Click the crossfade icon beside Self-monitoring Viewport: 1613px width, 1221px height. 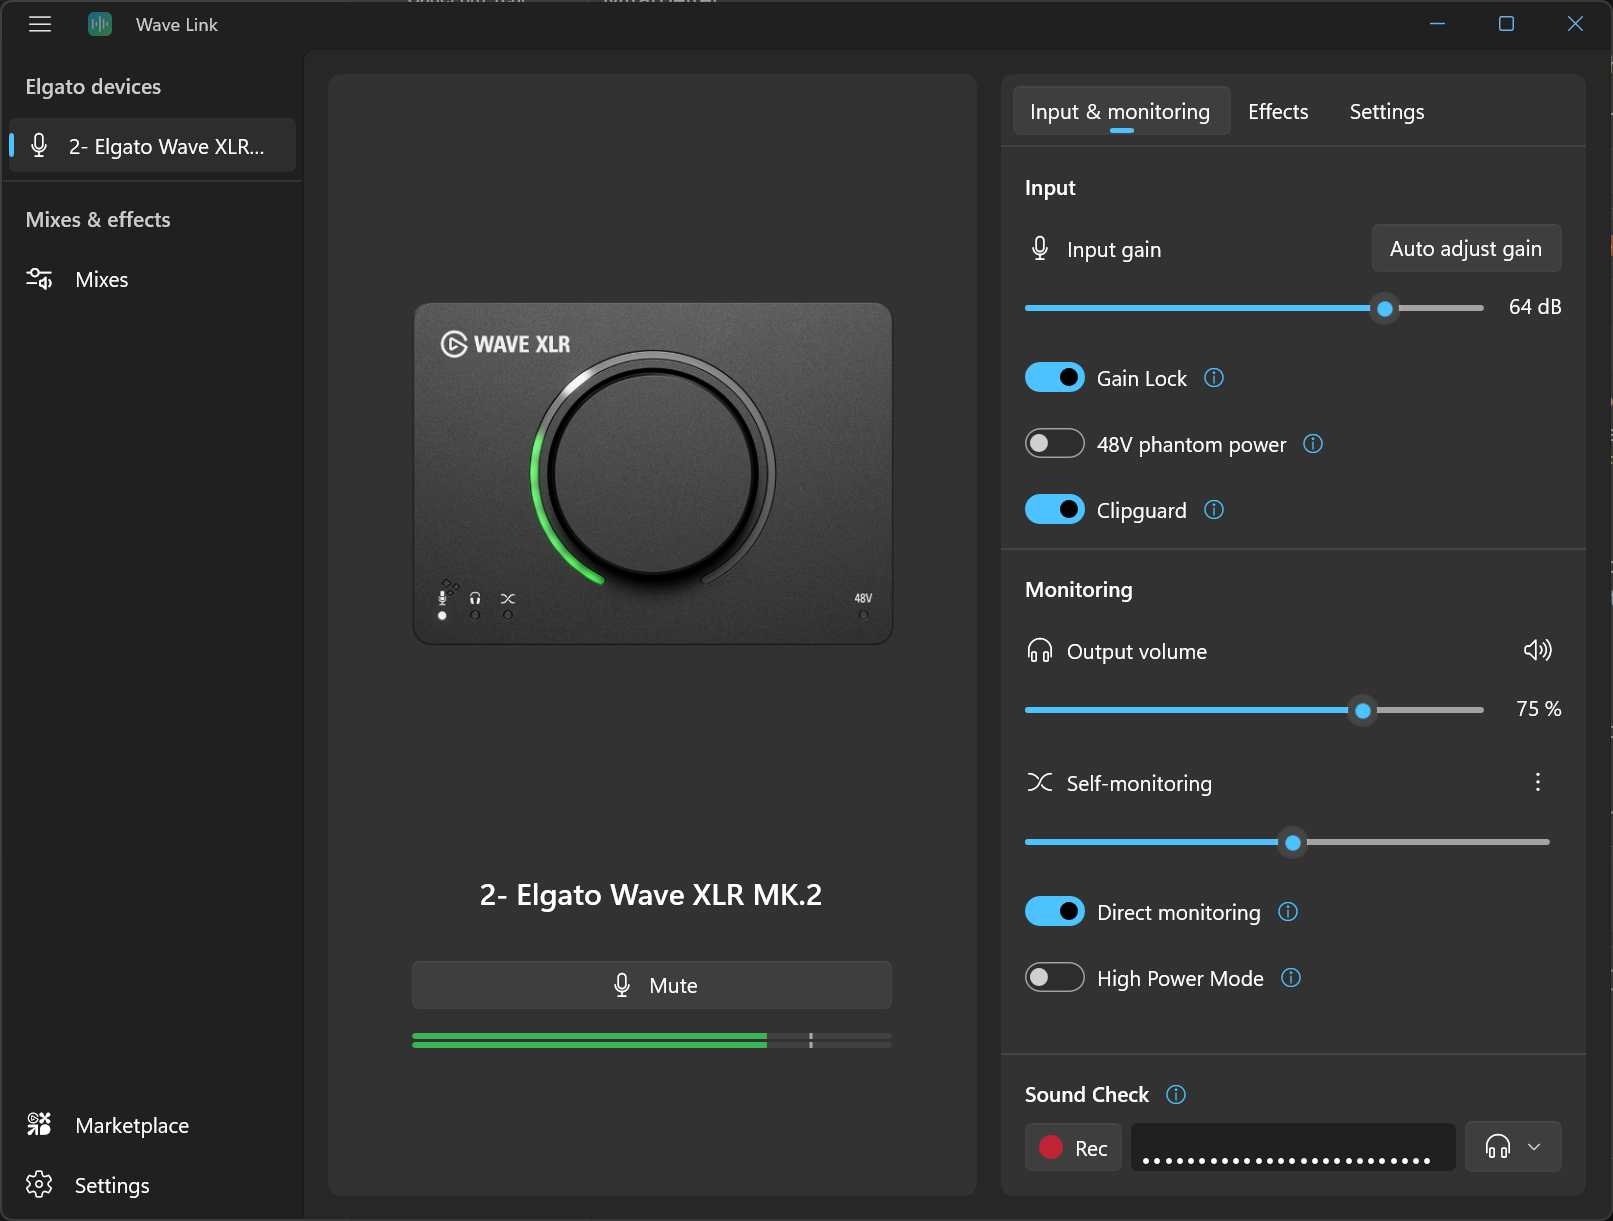(x=1040, y=782)
